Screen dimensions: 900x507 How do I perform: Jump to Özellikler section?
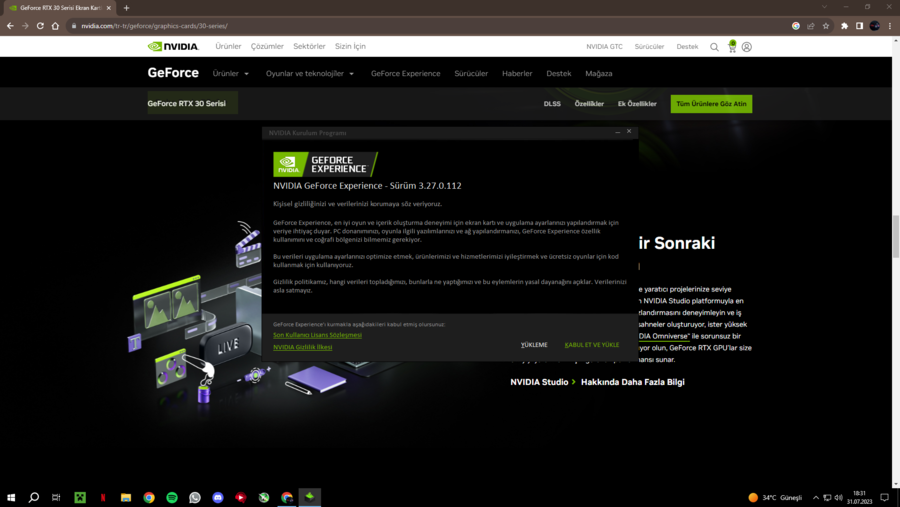click(589, 104)
